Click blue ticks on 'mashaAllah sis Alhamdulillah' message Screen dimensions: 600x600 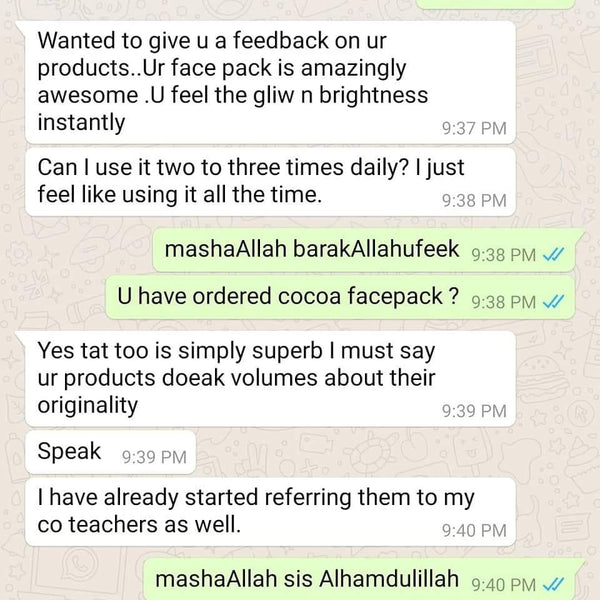[554, 585]
